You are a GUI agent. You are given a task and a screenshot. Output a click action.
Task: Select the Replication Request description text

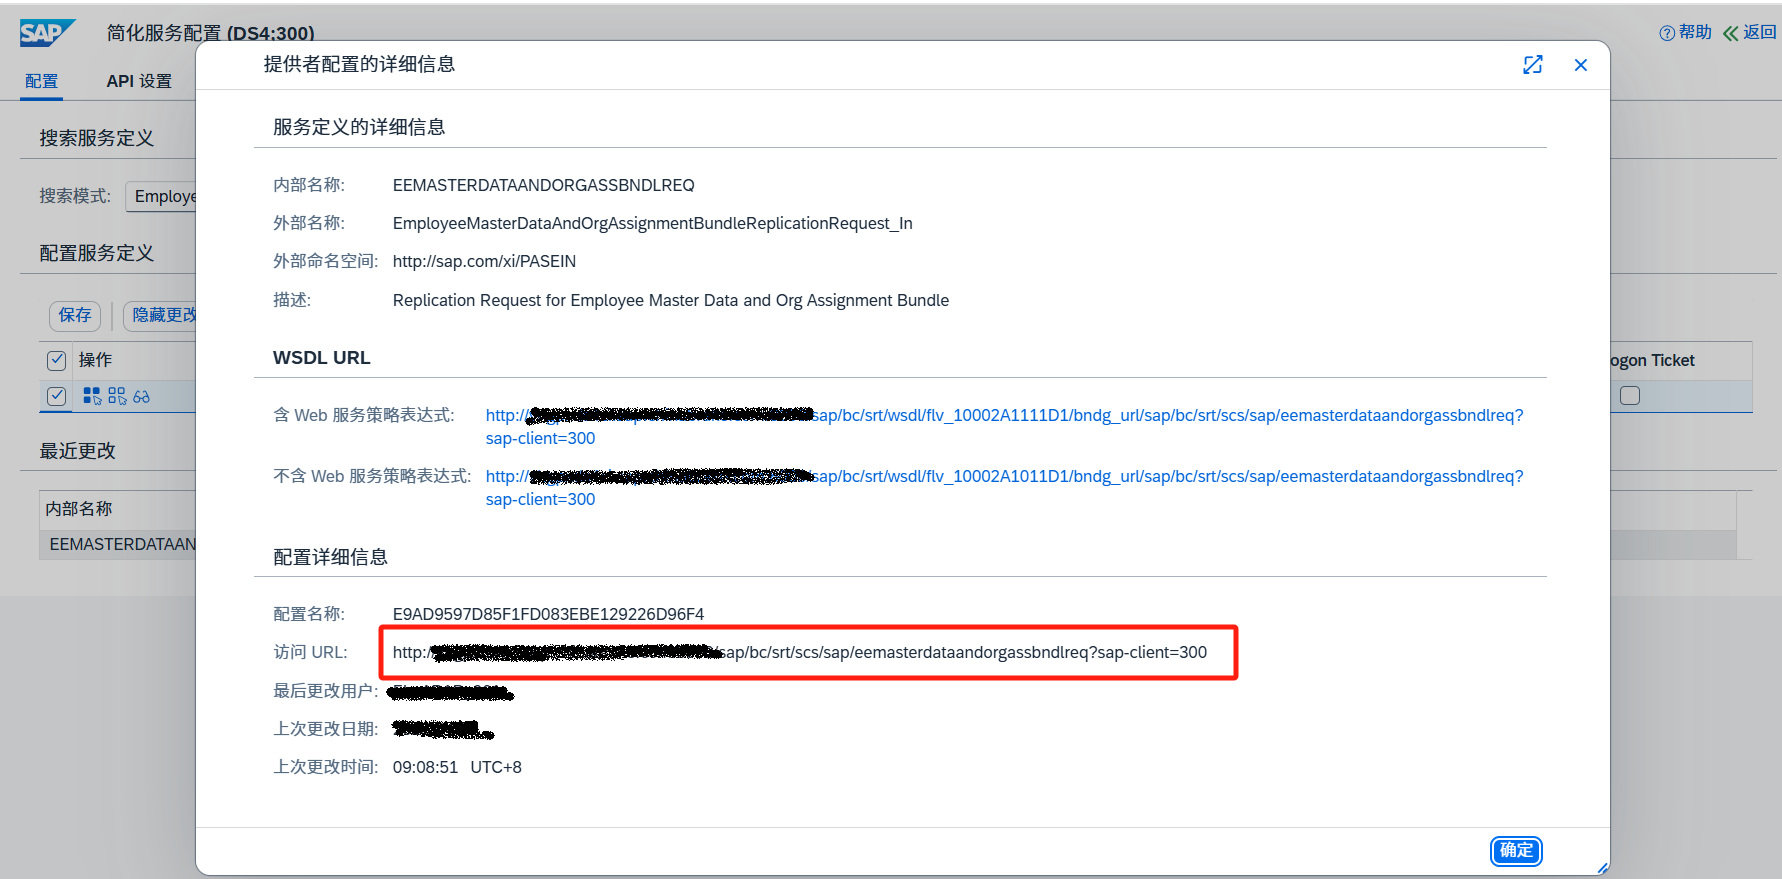click(x=671, y=300)
